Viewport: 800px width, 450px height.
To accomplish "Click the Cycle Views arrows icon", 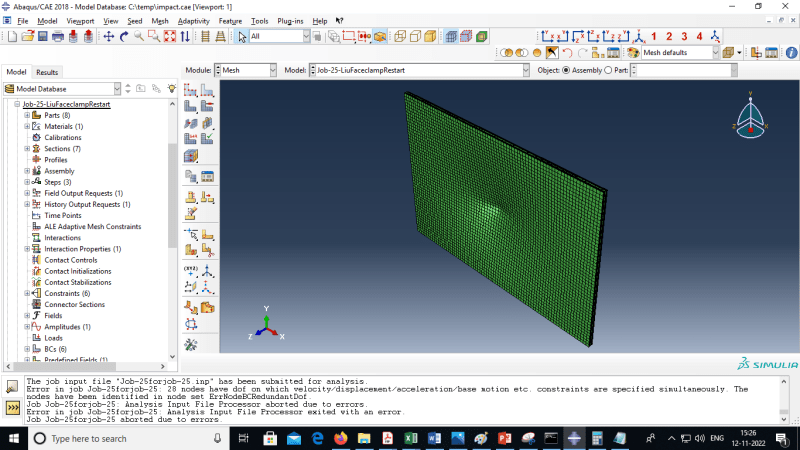I will tap(185, 36).
